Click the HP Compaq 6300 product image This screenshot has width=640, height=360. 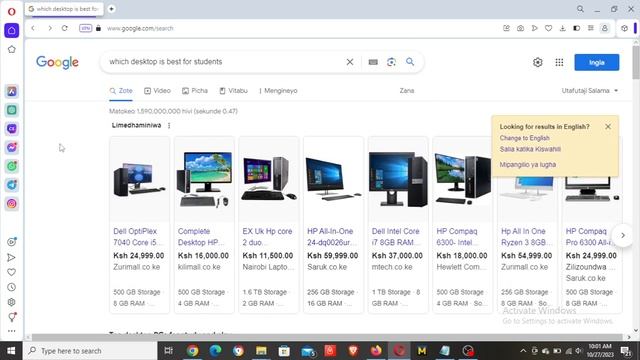tap(462, 180)
